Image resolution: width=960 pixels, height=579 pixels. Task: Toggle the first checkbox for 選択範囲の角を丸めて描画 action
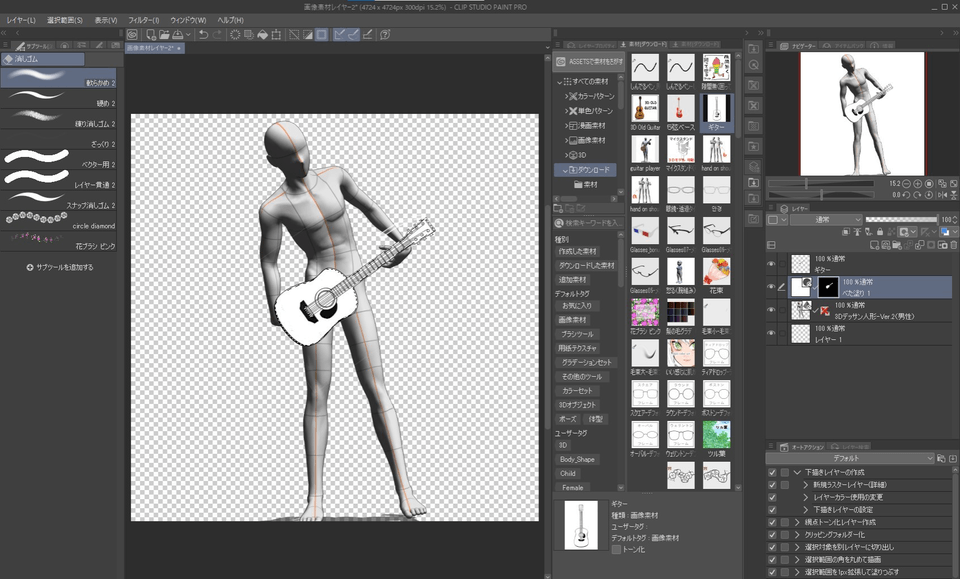pos(772,559)
